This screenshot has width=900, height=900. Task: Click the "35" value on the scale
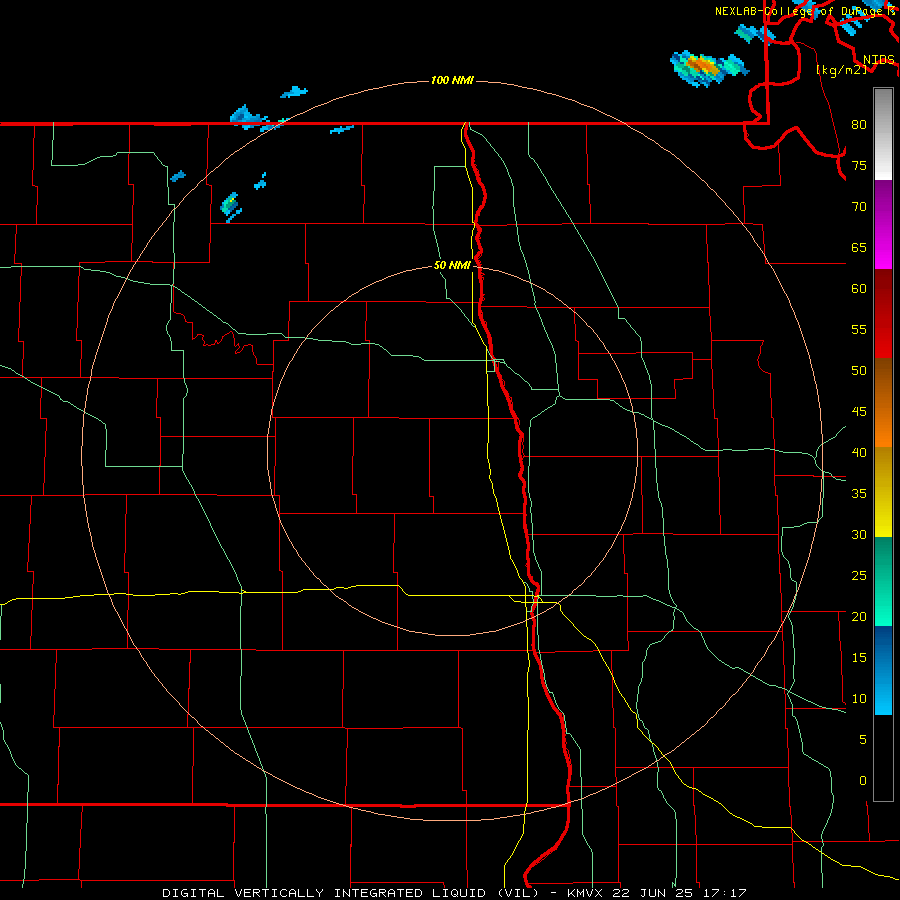tap(859, 494)
